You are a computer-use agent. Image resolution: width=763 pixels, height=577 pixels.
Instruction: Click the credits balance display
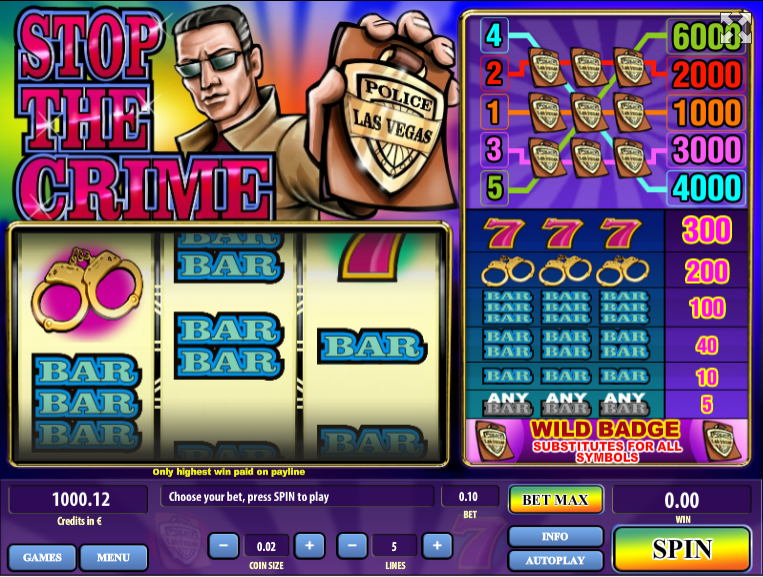coord(78,499)
